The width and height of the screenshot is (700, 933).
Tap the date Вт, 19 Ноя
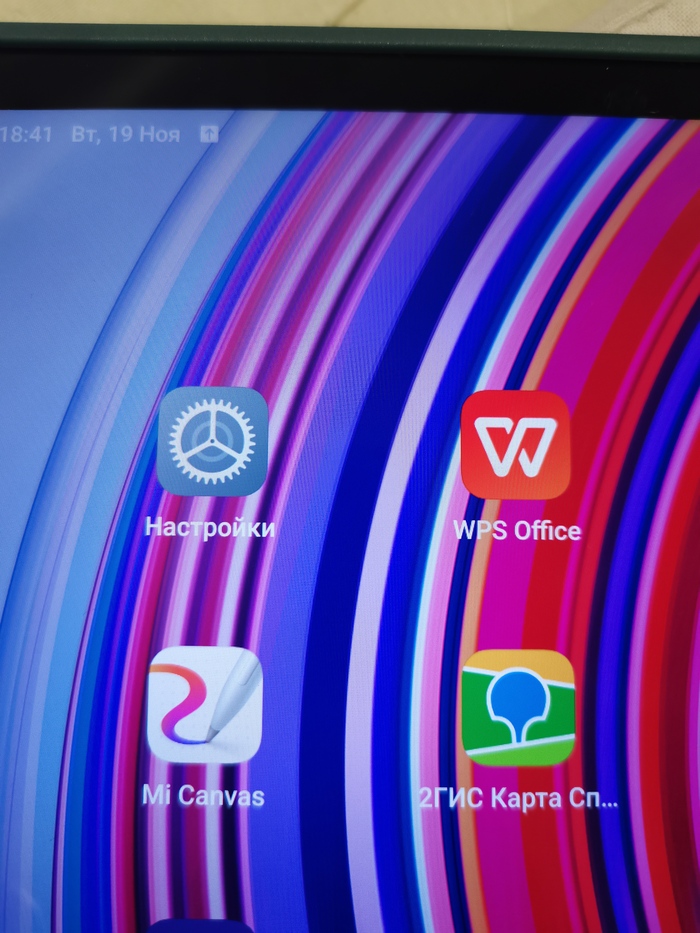(x=126, y=134)
